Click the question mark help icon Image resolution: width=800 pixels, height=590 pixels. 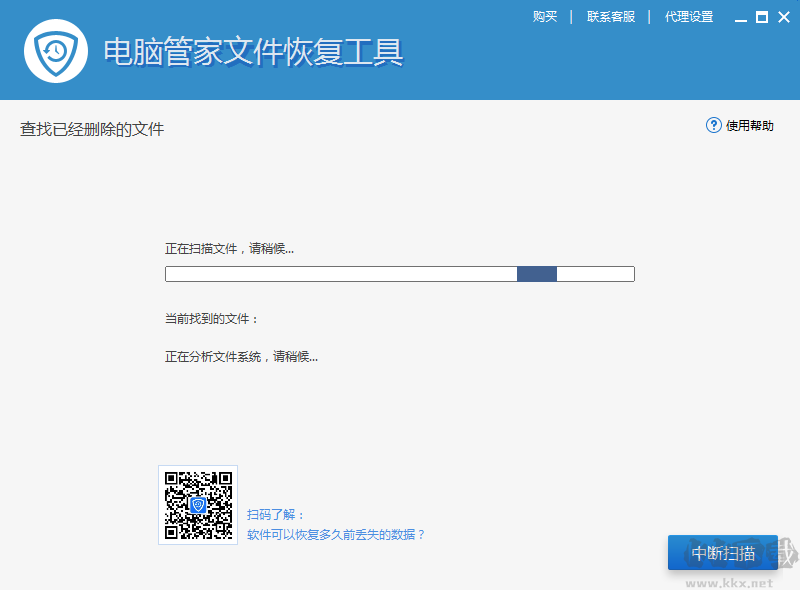[x=713, y=125]
